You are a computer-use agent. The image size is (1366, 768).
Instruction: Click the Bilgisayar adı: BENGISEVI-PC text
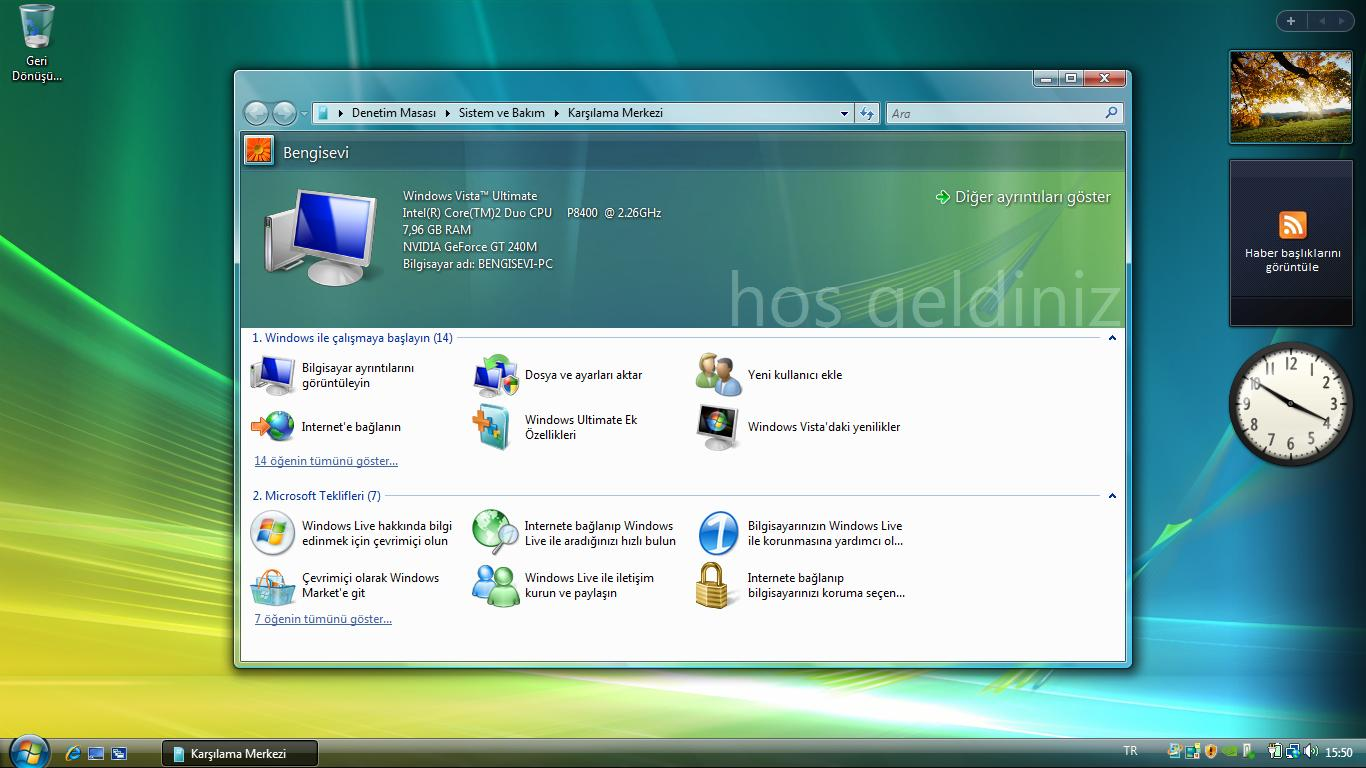coord(478,264)
